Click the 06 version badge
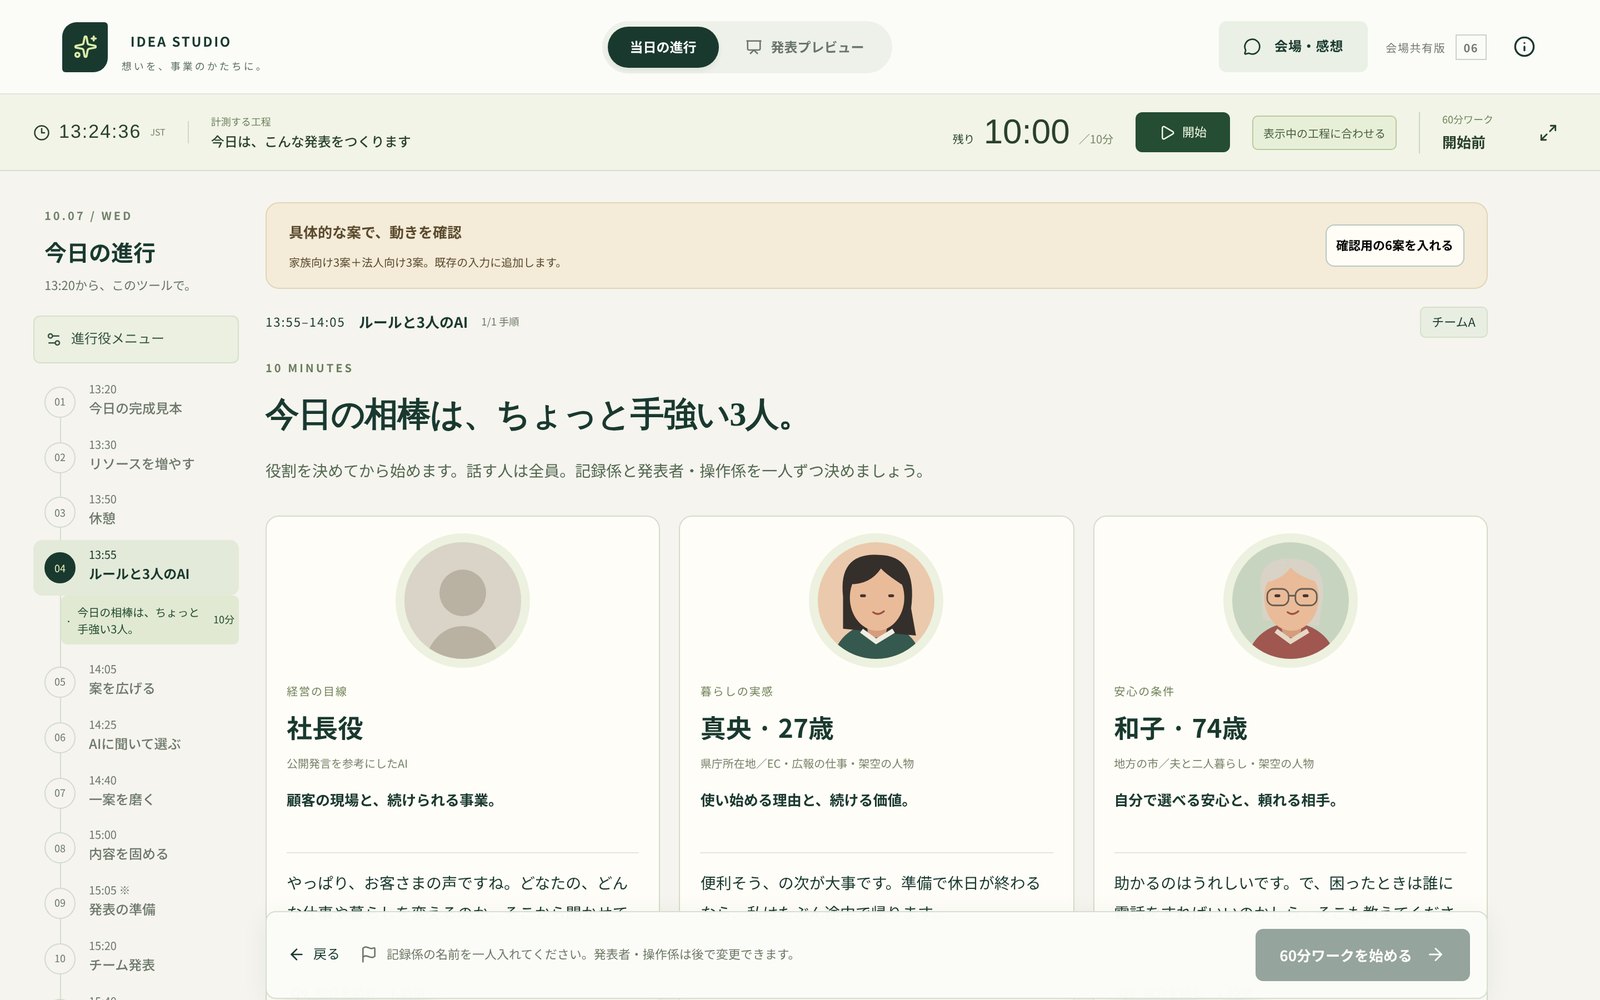This screenshot has height=1000, width=1600. click(1470, 48)
